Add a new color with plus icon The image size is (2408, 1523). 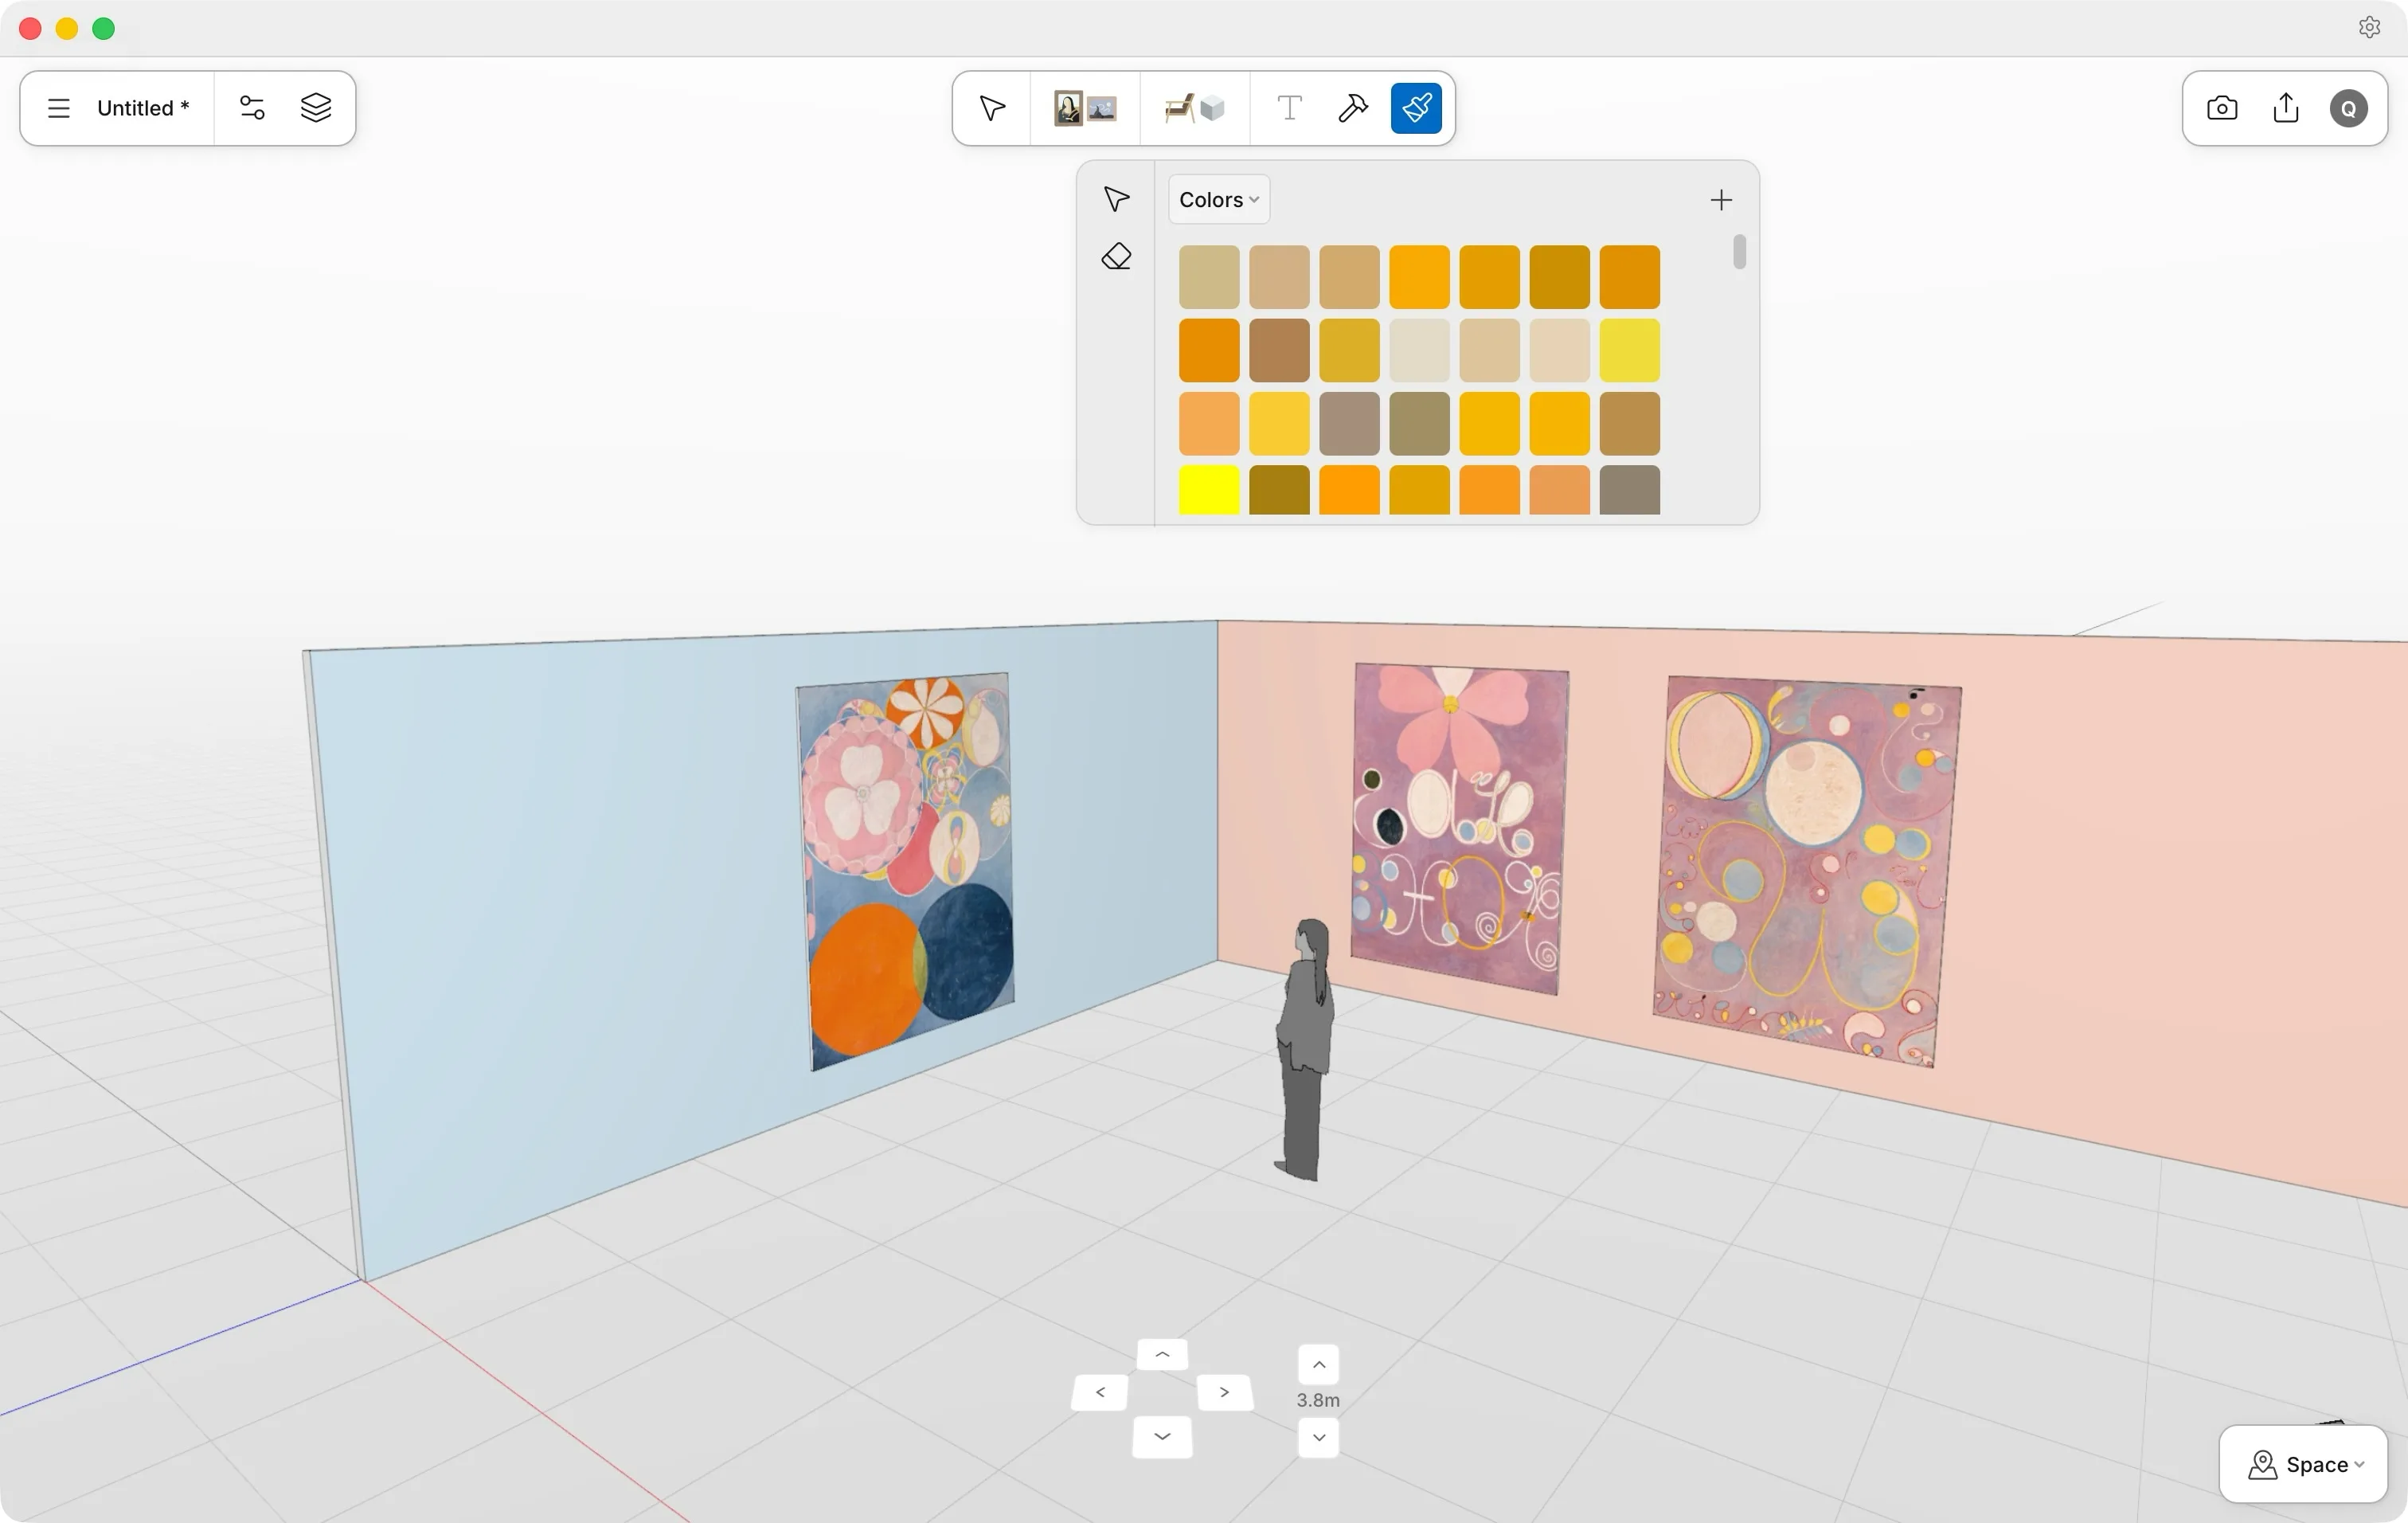(x=1721, y=200)
